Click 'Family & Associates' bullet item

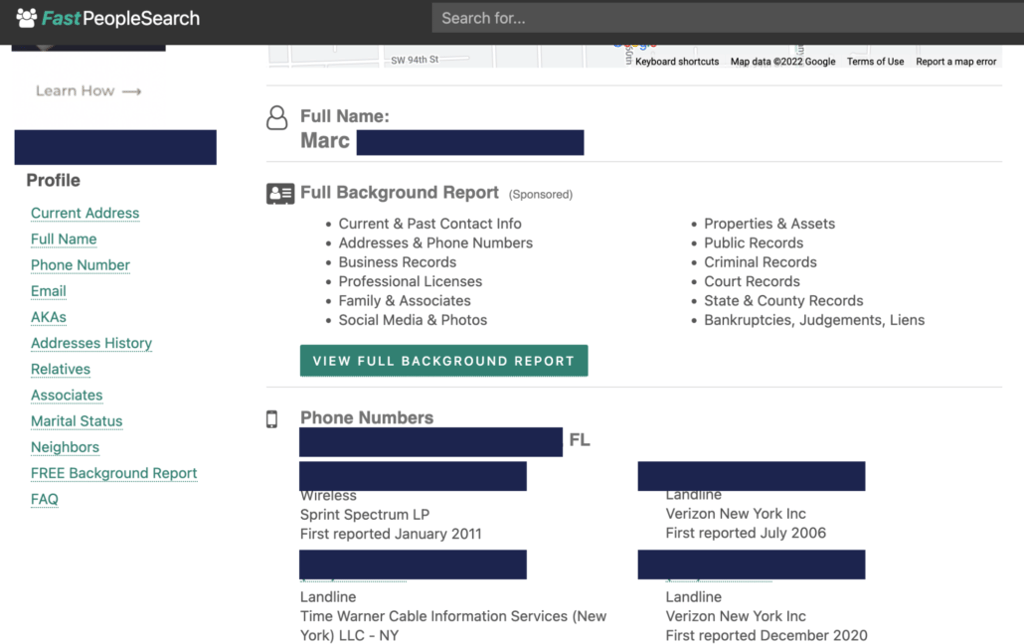click(x=404, y=301)
